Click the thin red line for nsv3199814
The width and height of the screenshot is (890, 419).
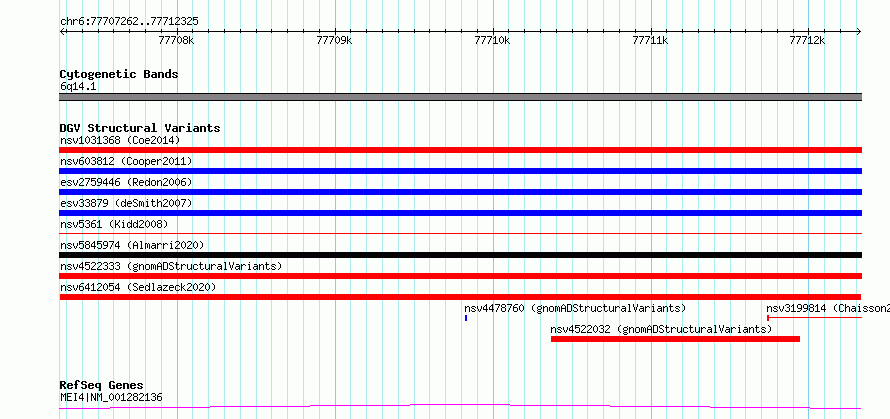(x=815, y=318)
